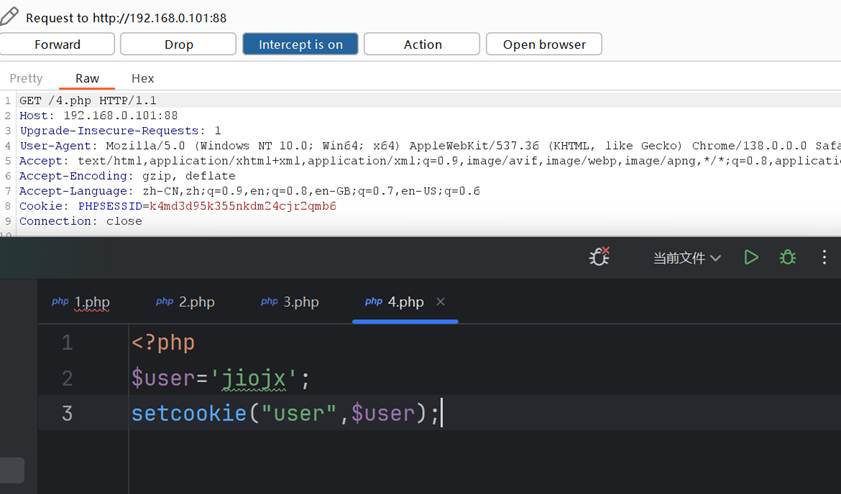This screenshot has height=494, width=841.
Task: Close the 4.php tab
Action: (x=441, y=302)
